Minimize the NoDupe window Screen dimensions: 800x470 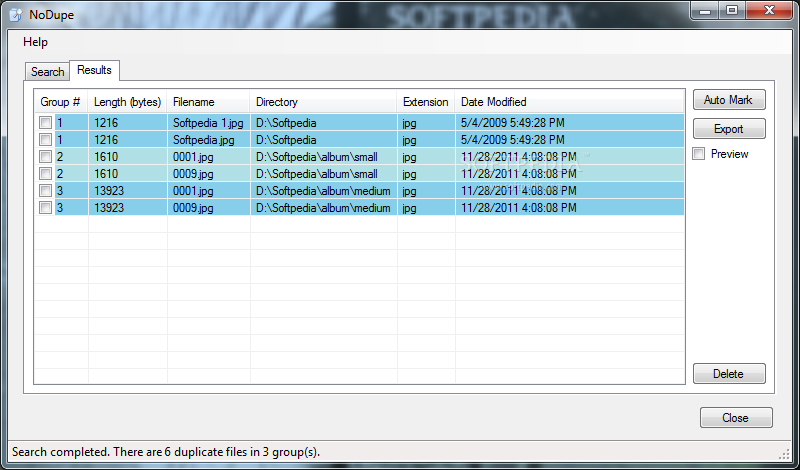(706, 10)
